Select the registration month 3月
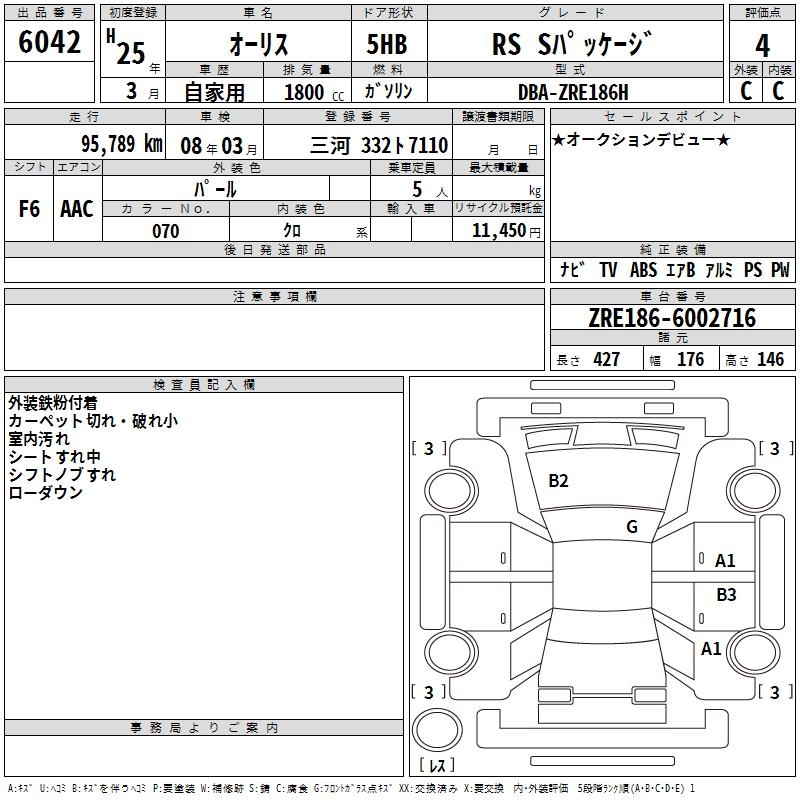800x800 pixels. coord(142,91)
